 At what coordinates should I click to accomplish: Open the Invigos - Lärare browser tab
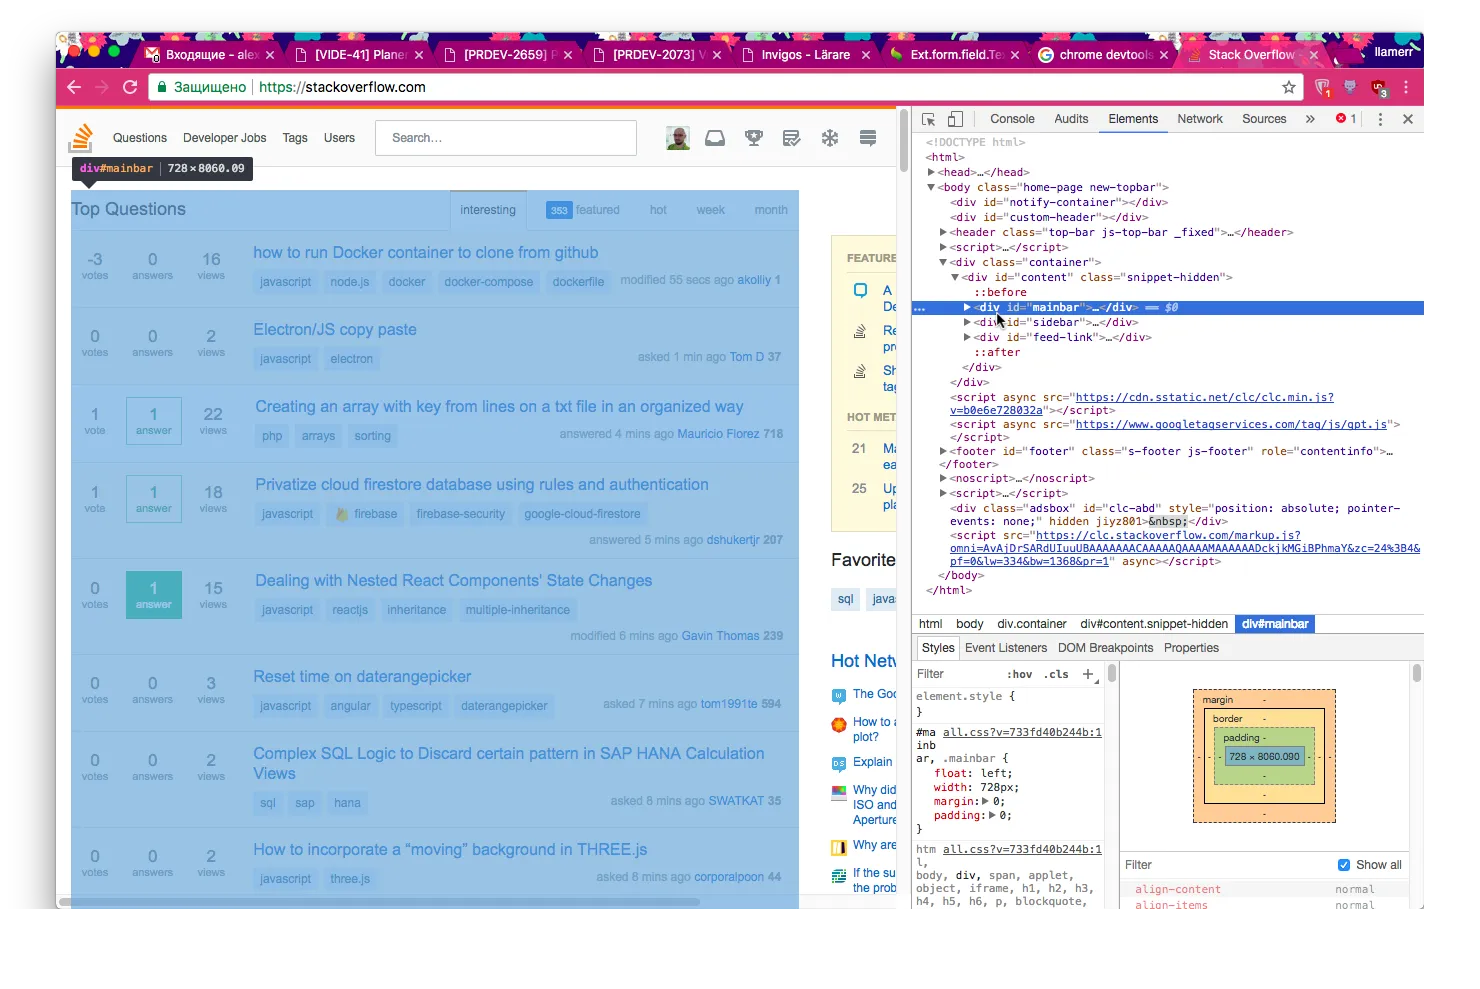click(805, 55)
